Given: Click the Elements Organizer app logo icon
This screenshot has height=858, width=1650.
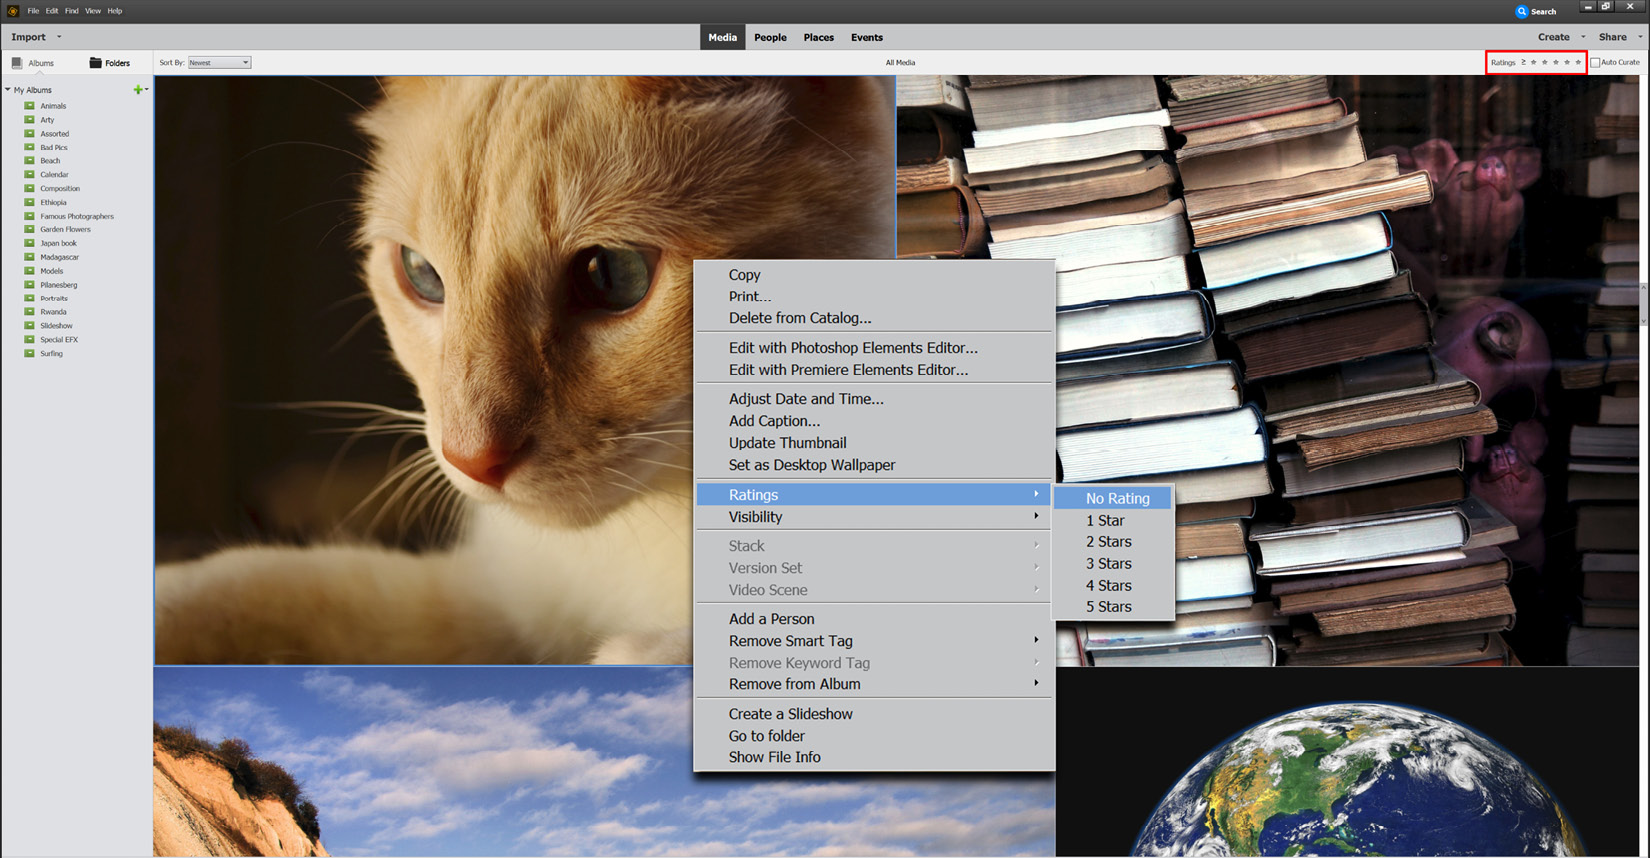Looking at the screenshot, I should [x=13, y=11].
